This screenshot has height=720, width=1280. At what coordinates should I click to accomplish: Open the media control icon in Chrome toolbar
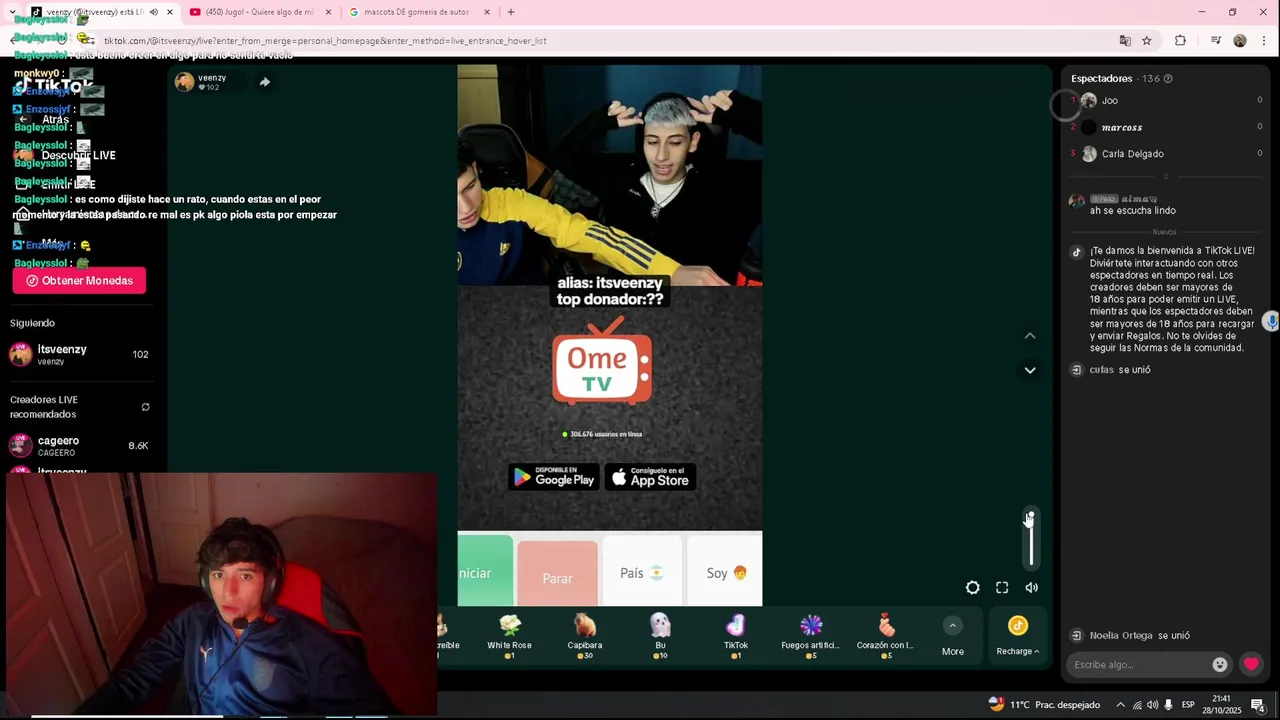coord(1216,41)
